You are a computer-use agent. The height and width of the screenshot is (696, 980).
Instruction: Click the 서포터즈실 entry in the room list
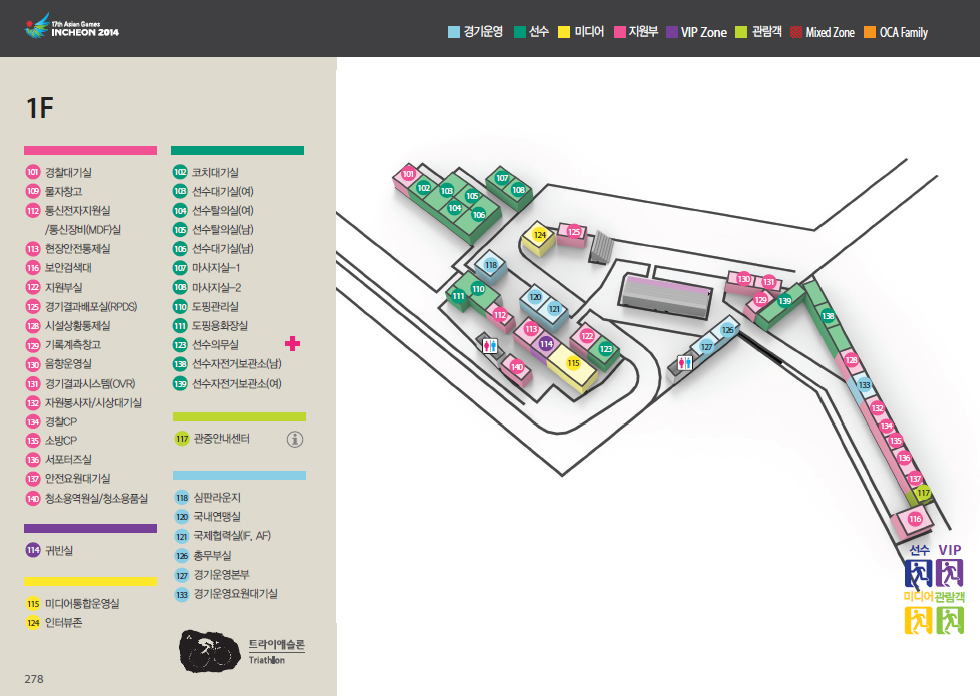coord(59,460)
